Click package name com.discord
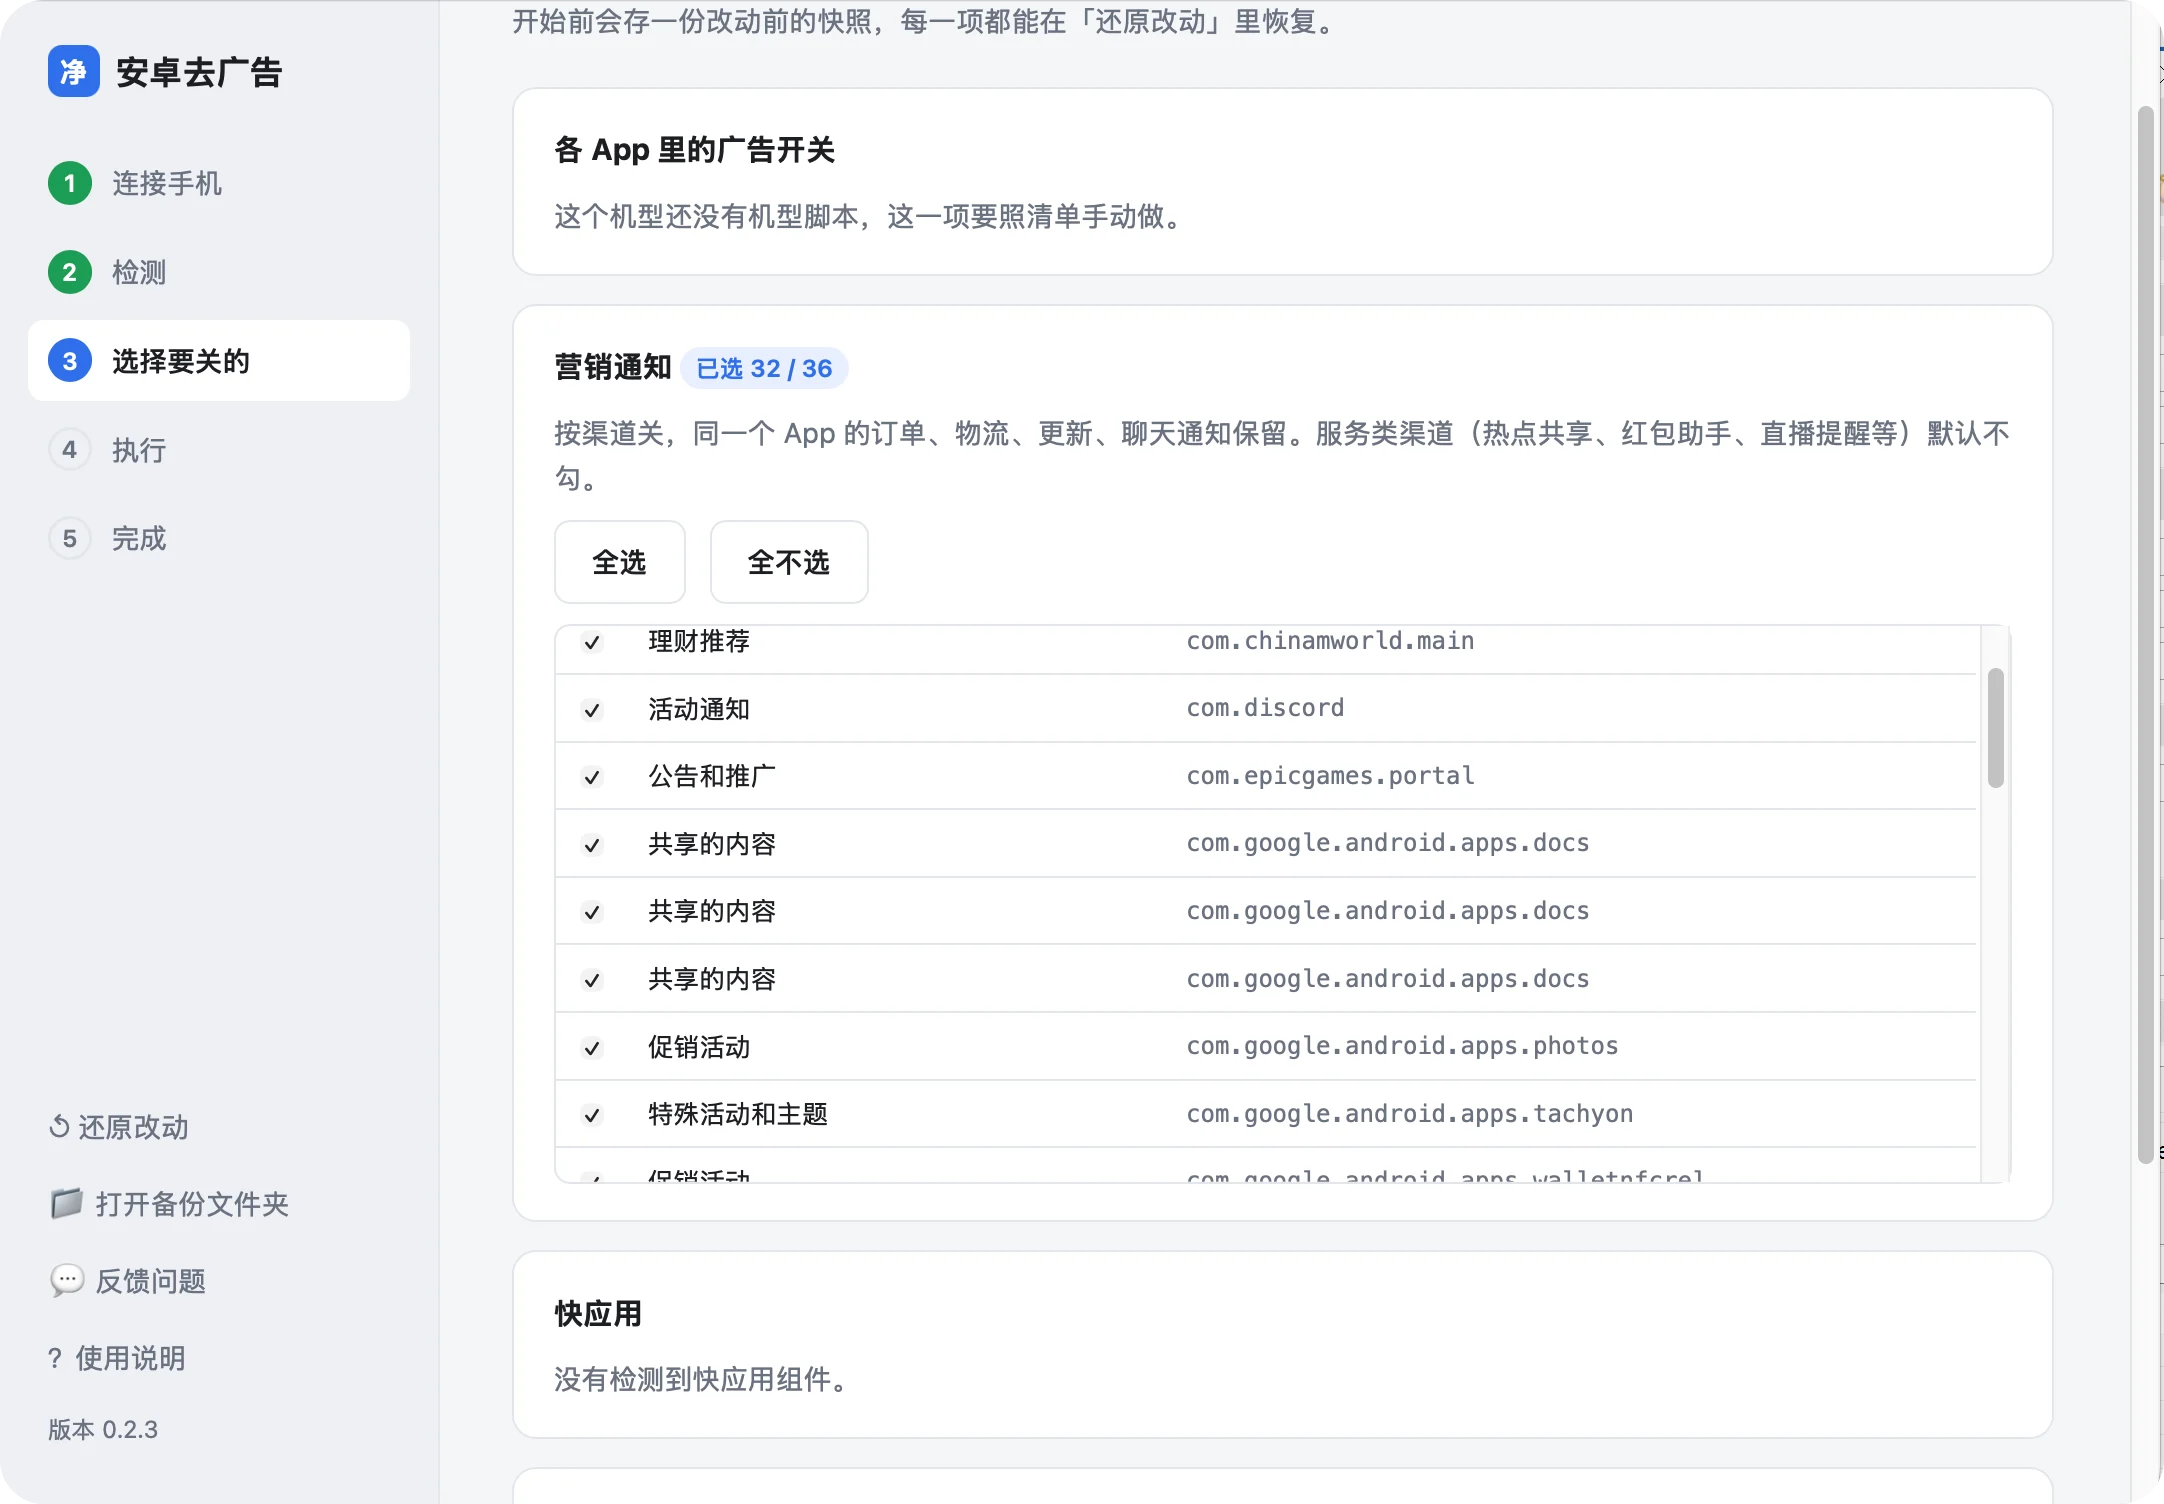 point(1265,708)
